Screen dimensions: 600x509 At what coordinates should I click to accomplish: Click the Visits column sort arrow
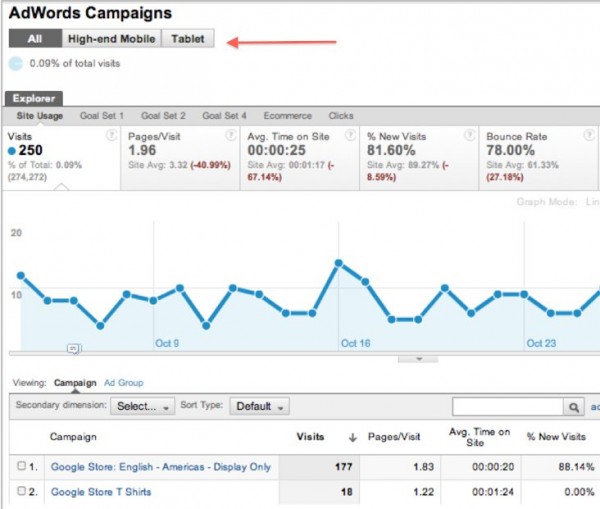coord(353,437)
